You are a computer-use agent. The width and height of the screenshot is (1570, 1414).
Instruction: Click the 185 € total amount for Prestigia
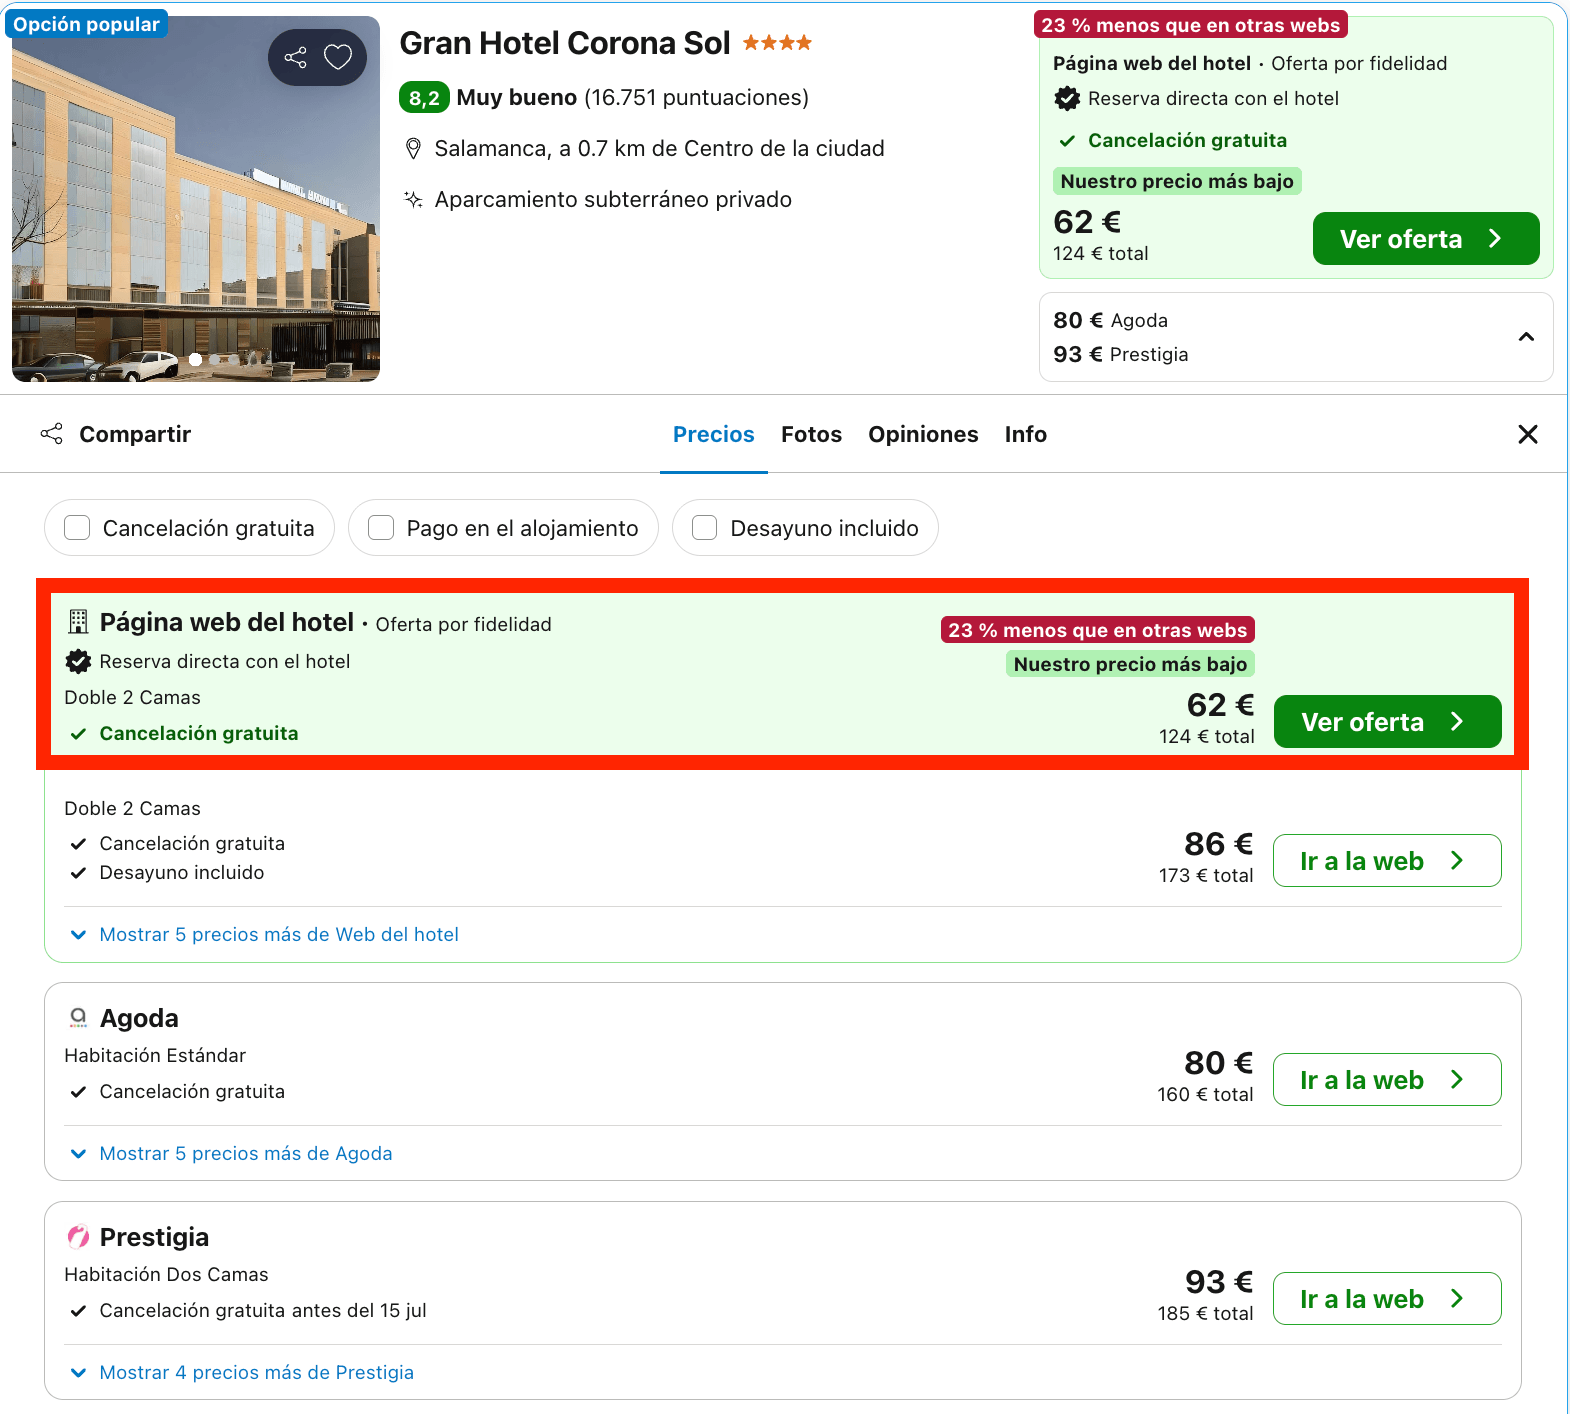click(1205, 1313)
